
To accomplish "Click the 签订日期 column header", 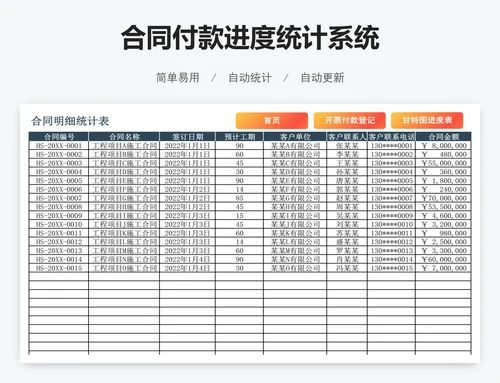I will pyautogui.click(x=188, y=136).
